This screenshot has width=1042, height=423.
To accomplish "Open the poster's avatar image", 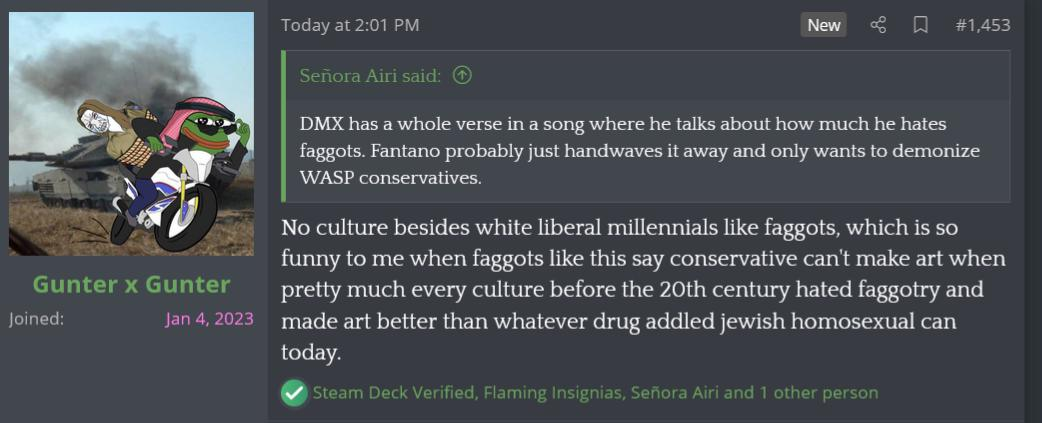I will 131,134.
